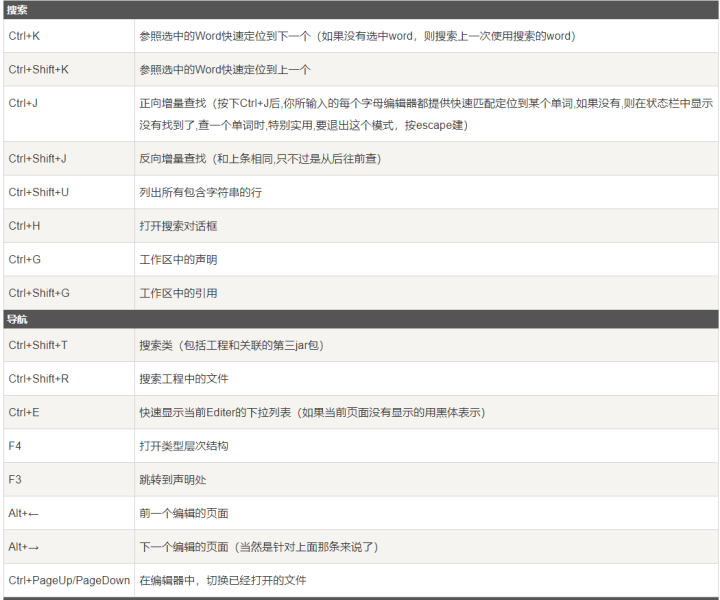720x600 pixels.
Task: Select the F4 shortcut cell
Action: coord(69,446)
